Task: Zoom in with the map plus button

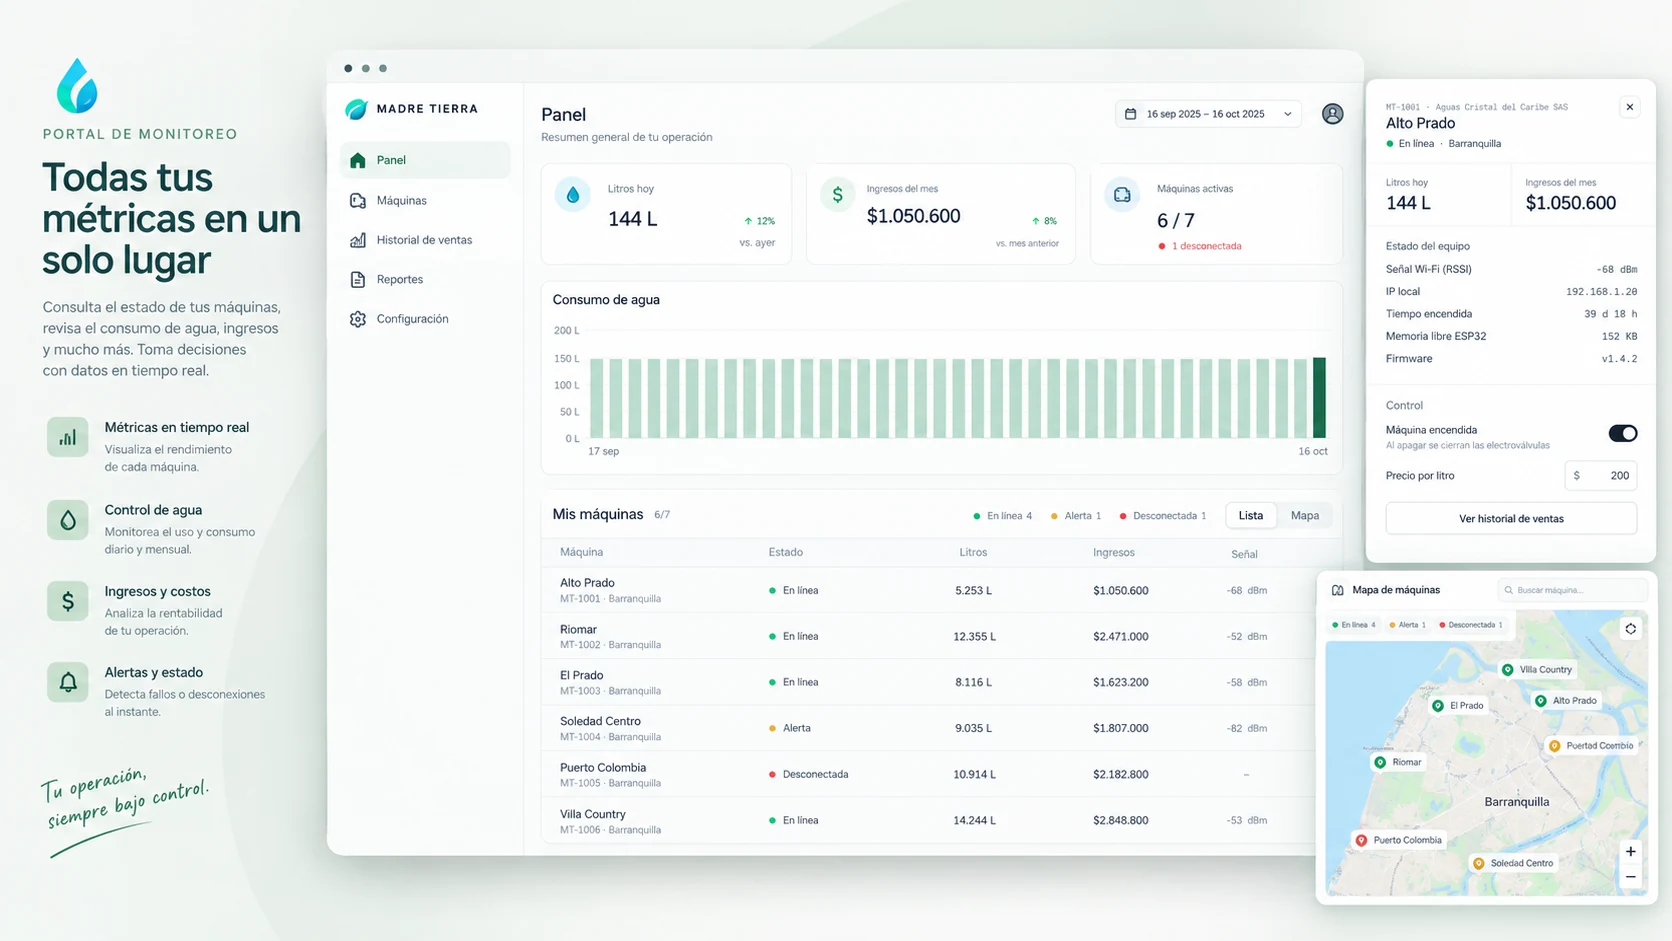Action: click(1631, 852)
